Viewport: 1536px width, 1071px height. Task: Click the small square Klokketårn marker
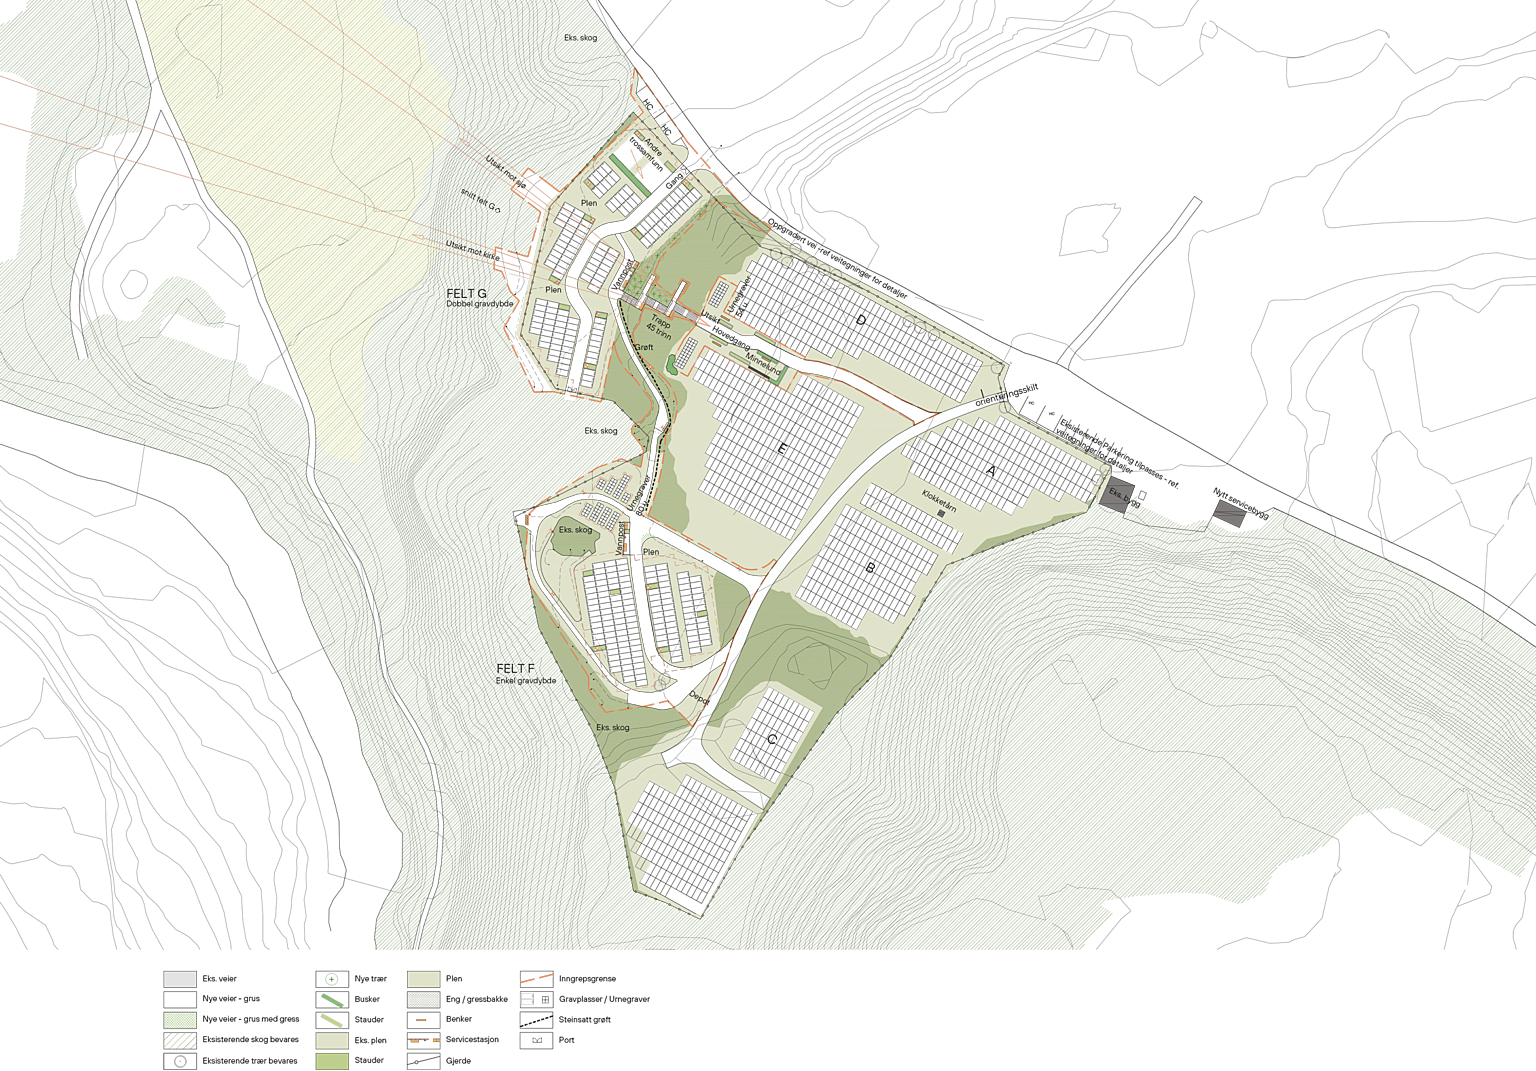[x=941, y=512]
